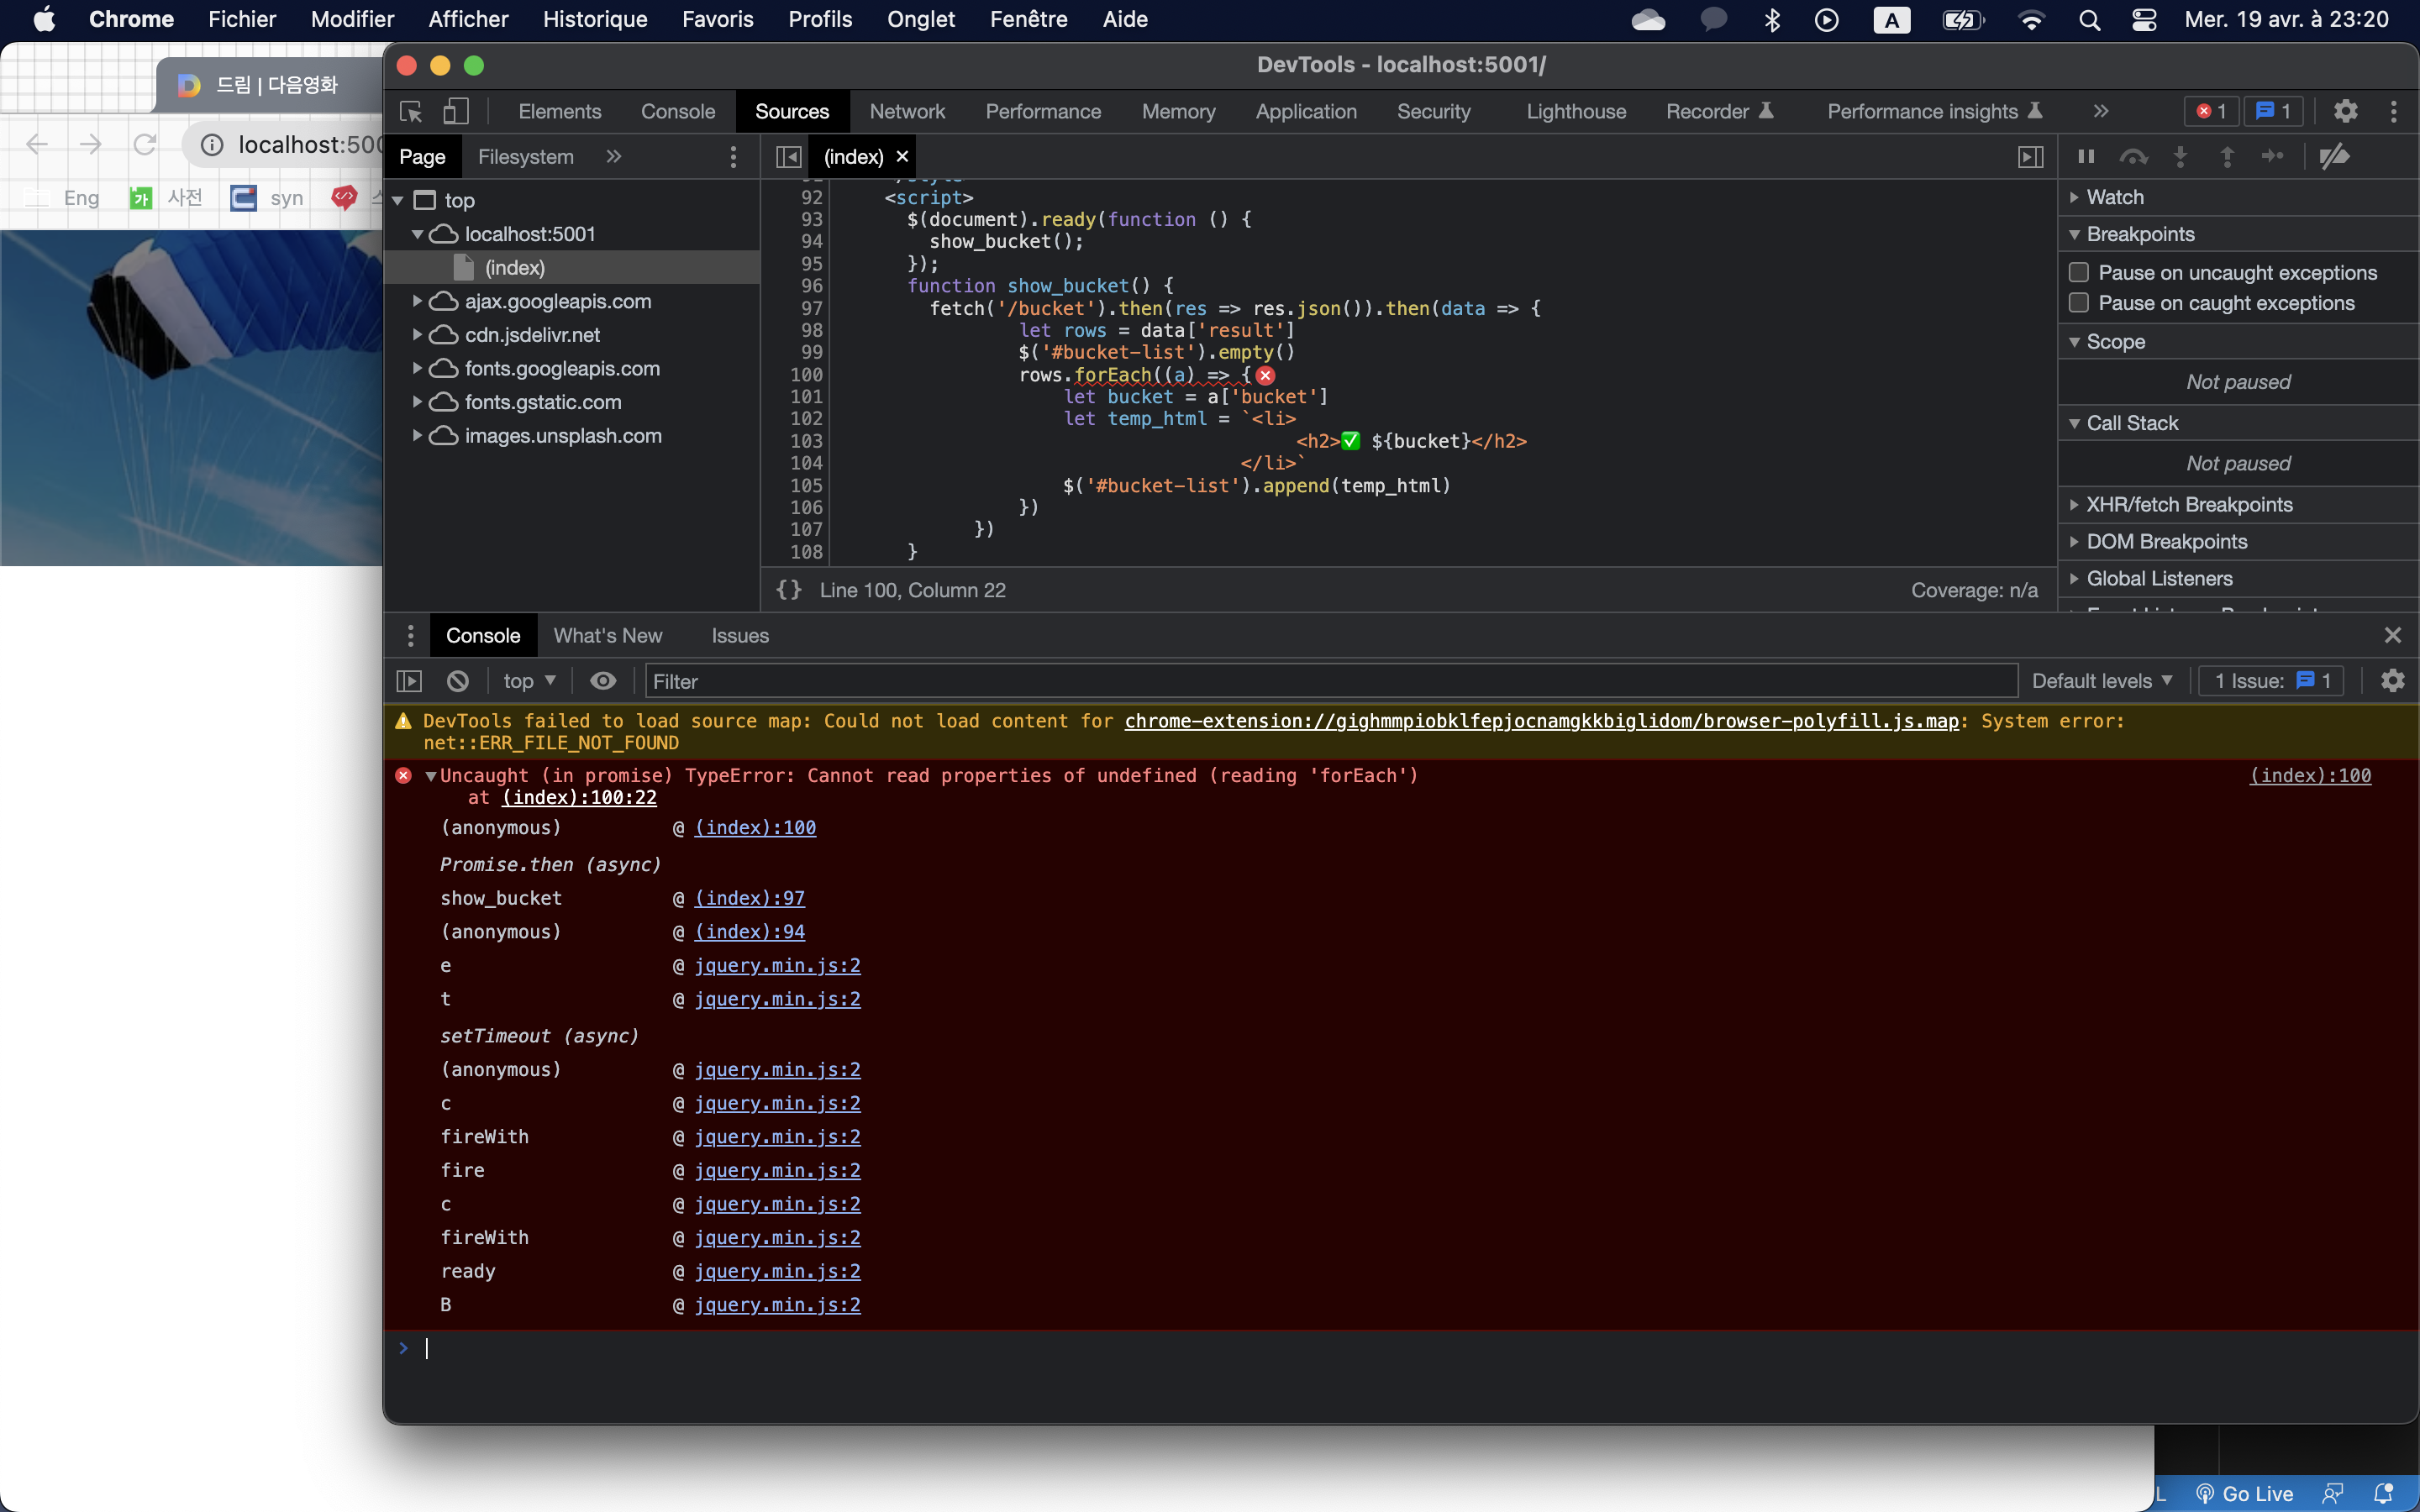Click the step out of function icon
Viewport: 2420px width, 1512px height.
(2227, 156)
